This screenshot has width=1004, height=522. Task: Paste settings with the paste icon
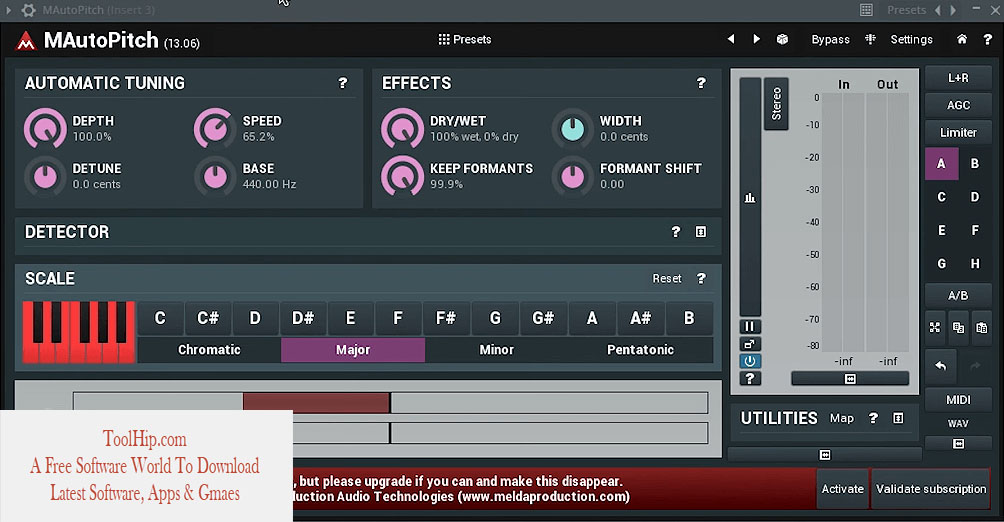982,327
